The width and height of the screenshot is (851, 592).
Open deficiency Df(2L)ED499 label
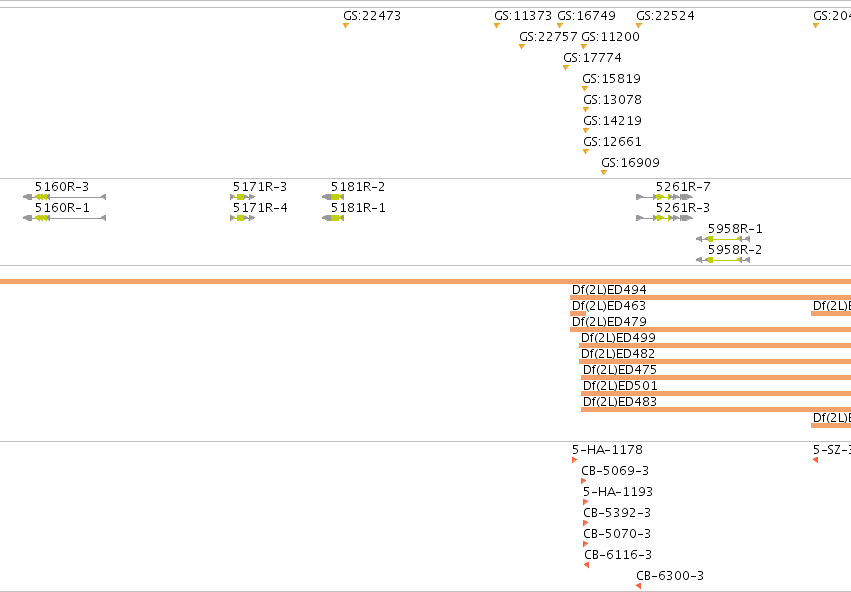[618, 338]
